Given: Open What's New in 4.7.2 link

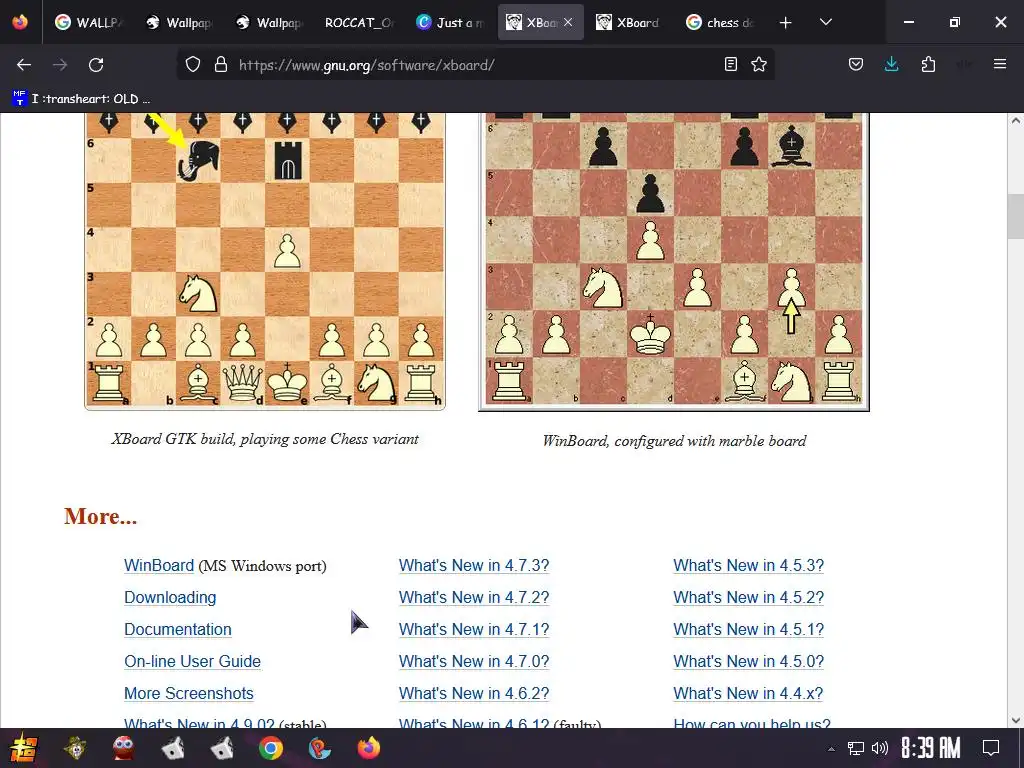Looking at the screenshot, I should (x=474, y=598).
